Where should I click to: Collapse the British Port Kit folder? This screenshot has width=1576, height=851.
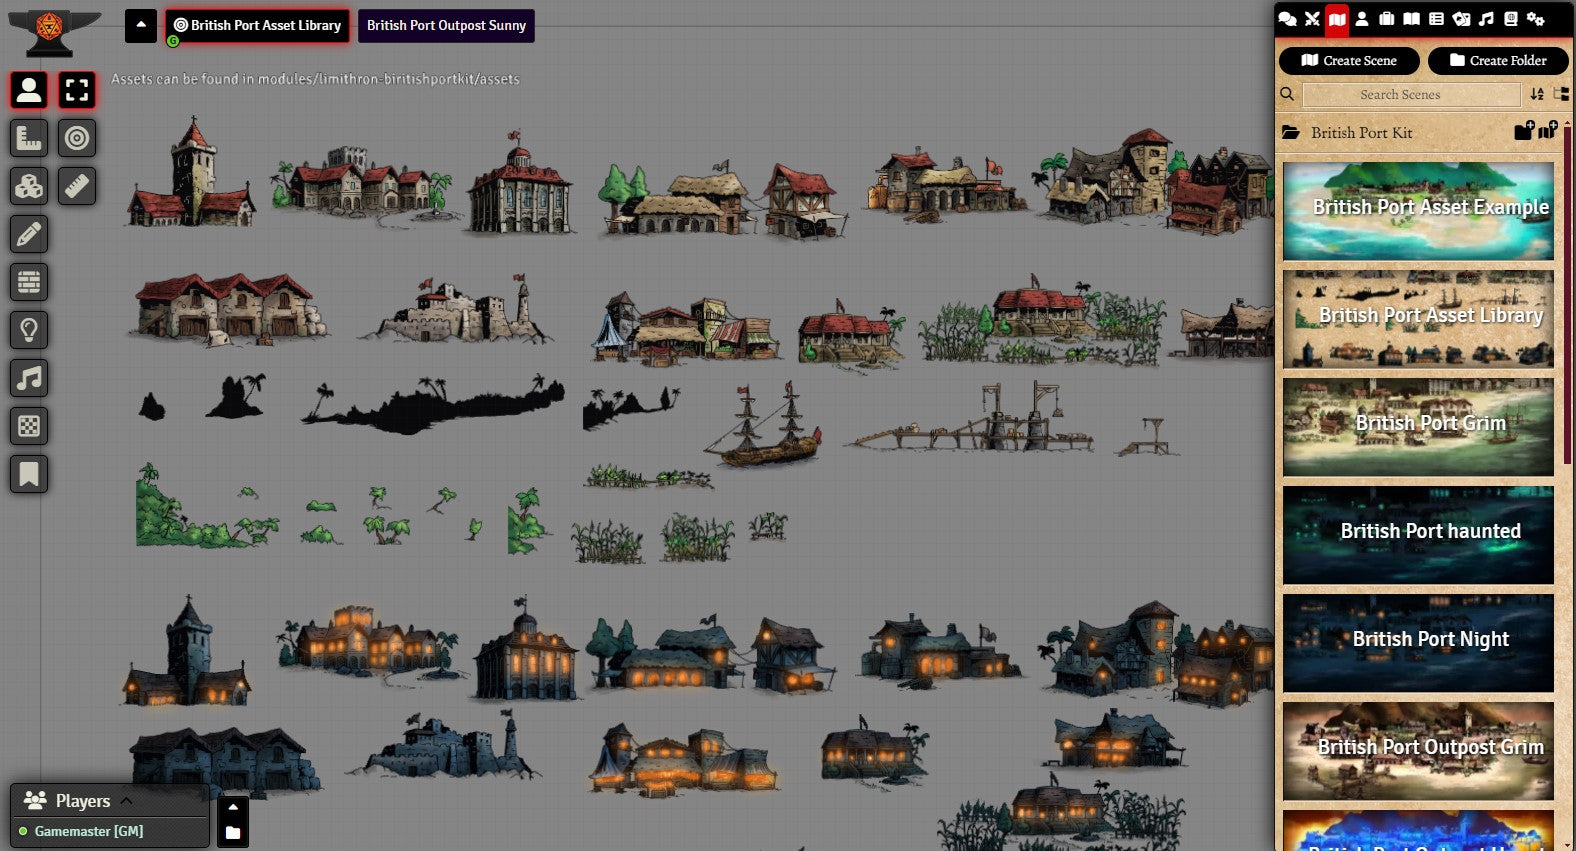pos(1291,132)
